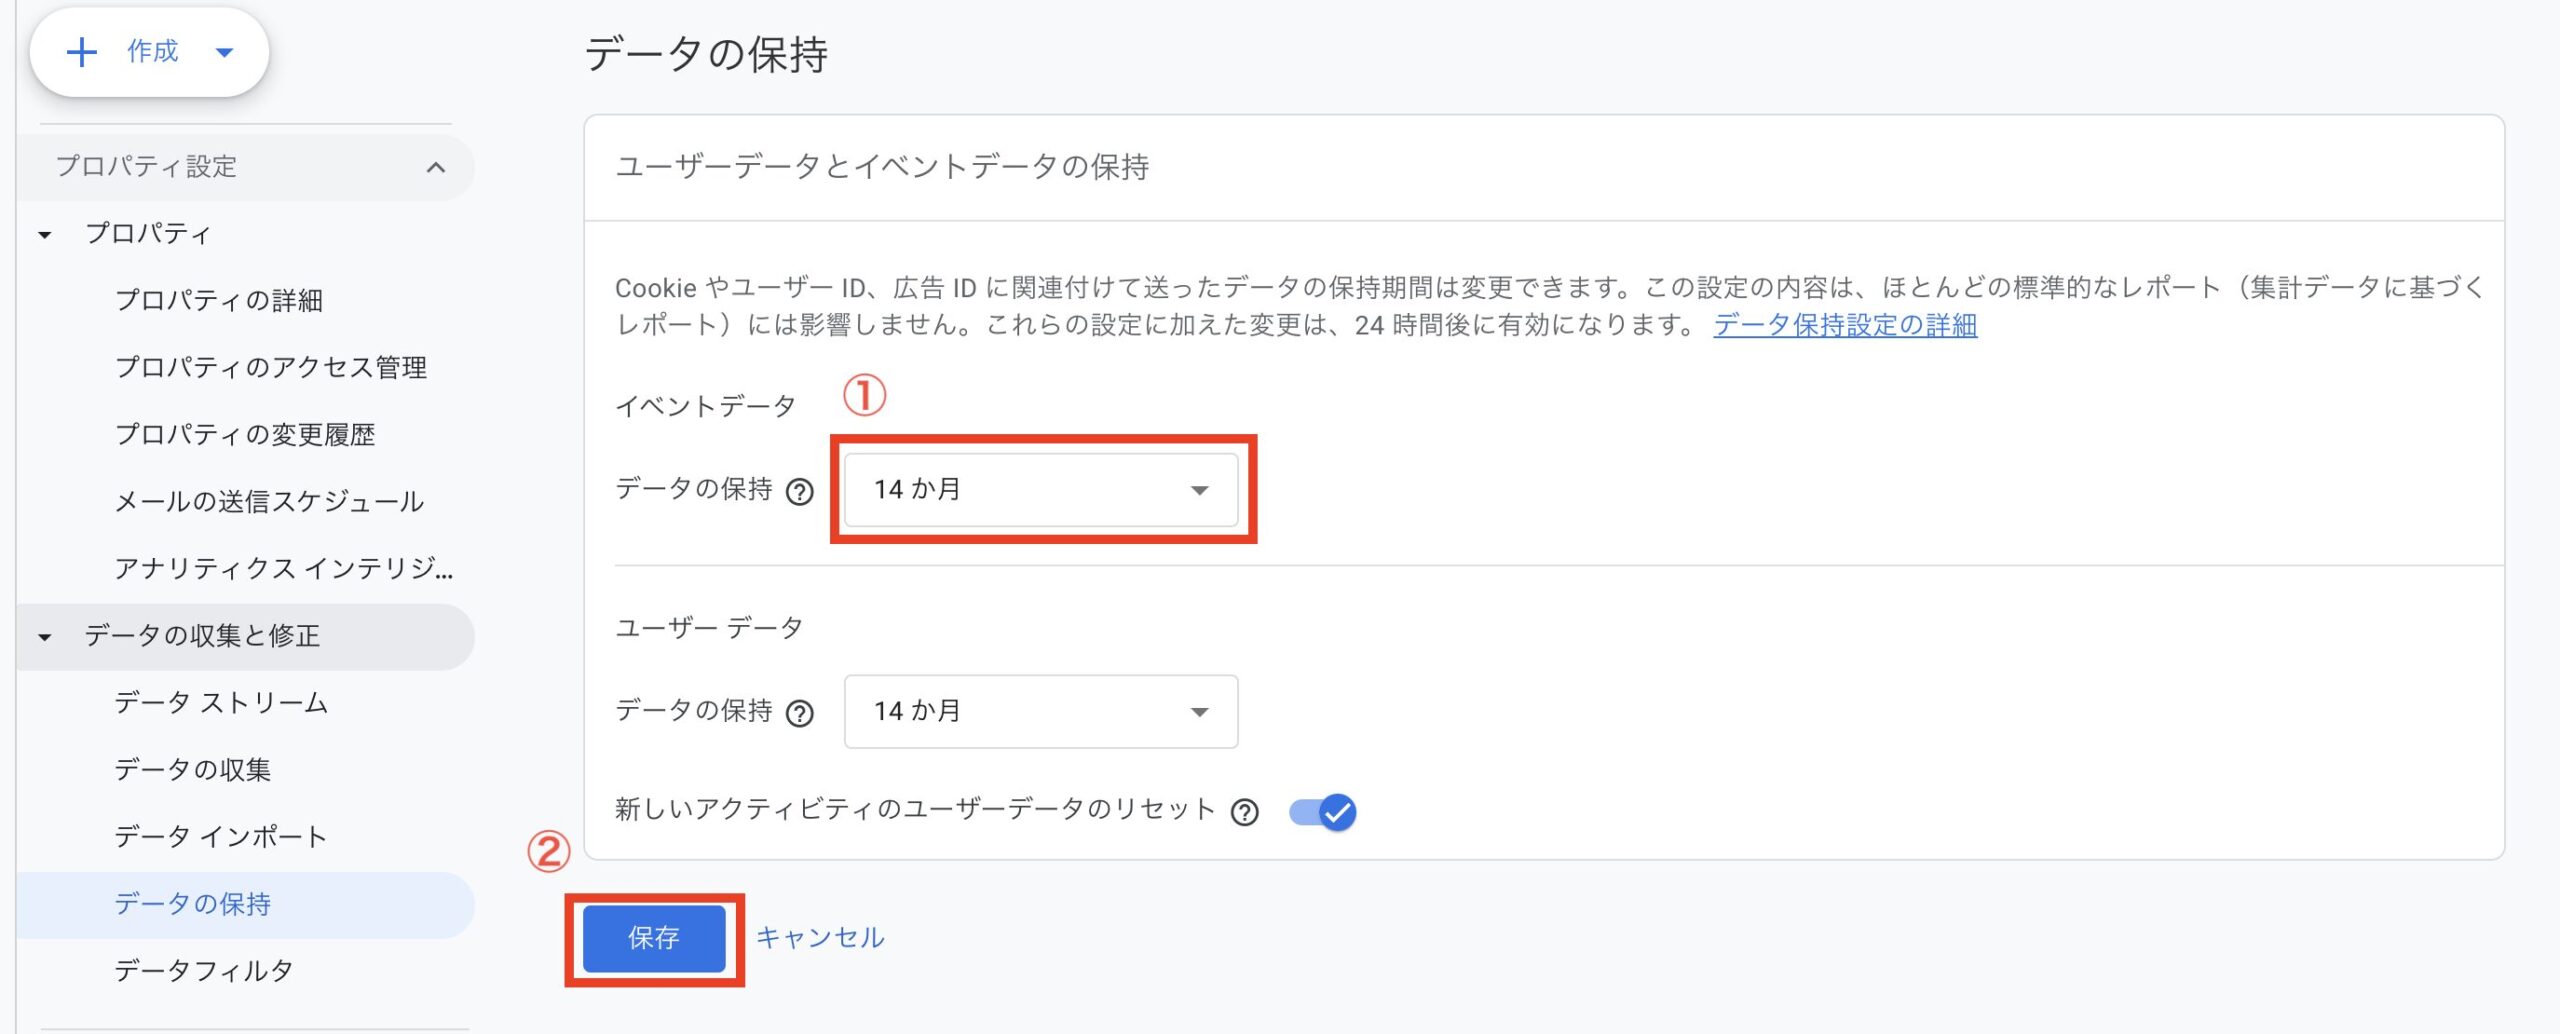2560x1034 pixels.
Task: Collapse the プロパティ tree arrow
Action: 44,235
